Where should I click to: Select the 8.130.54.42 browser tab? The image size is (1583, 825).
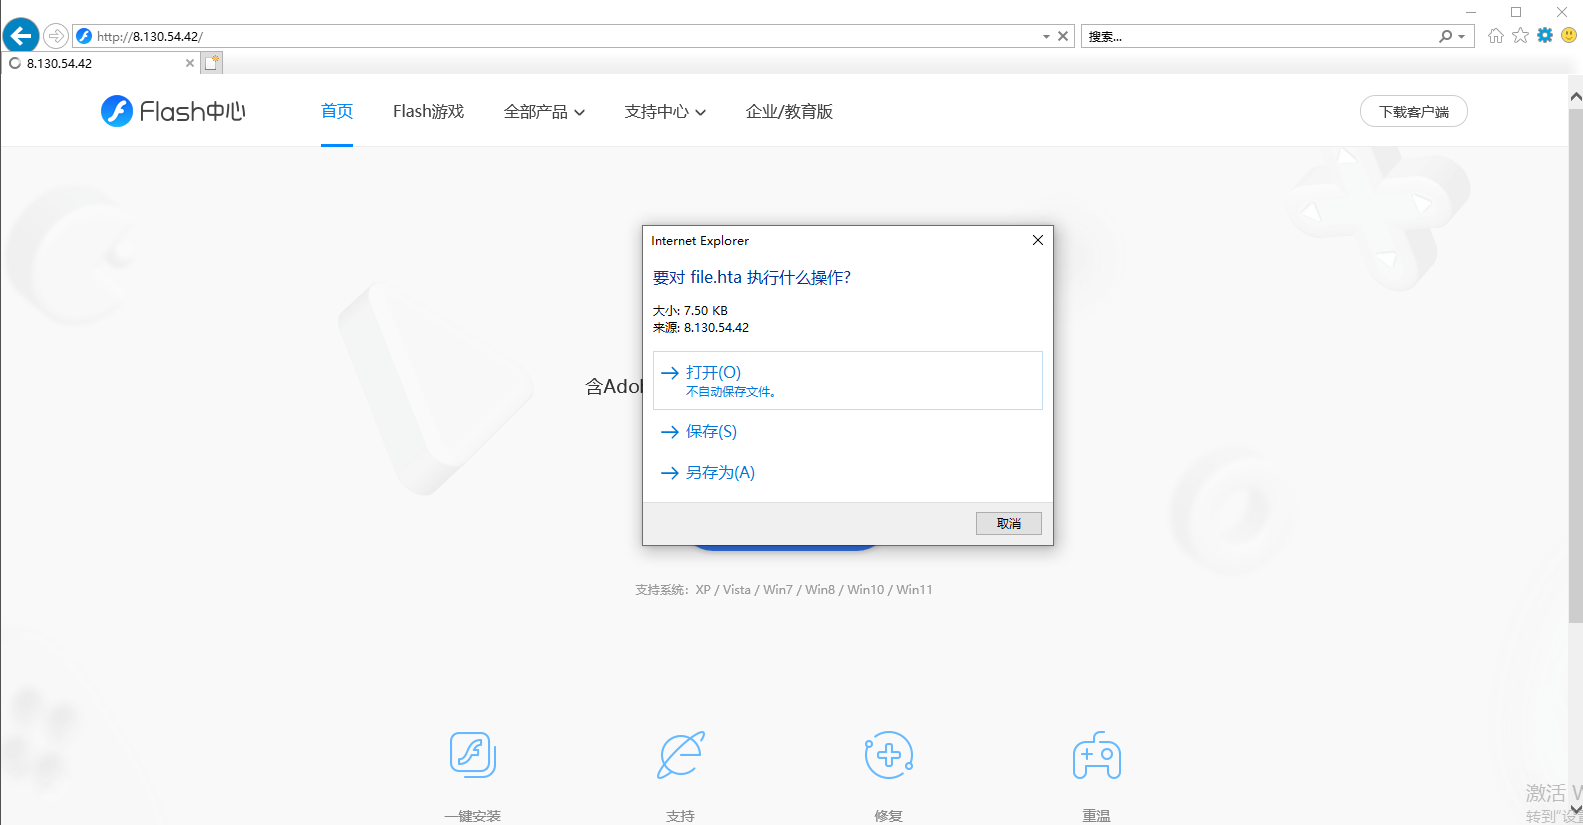coord(100,63)
